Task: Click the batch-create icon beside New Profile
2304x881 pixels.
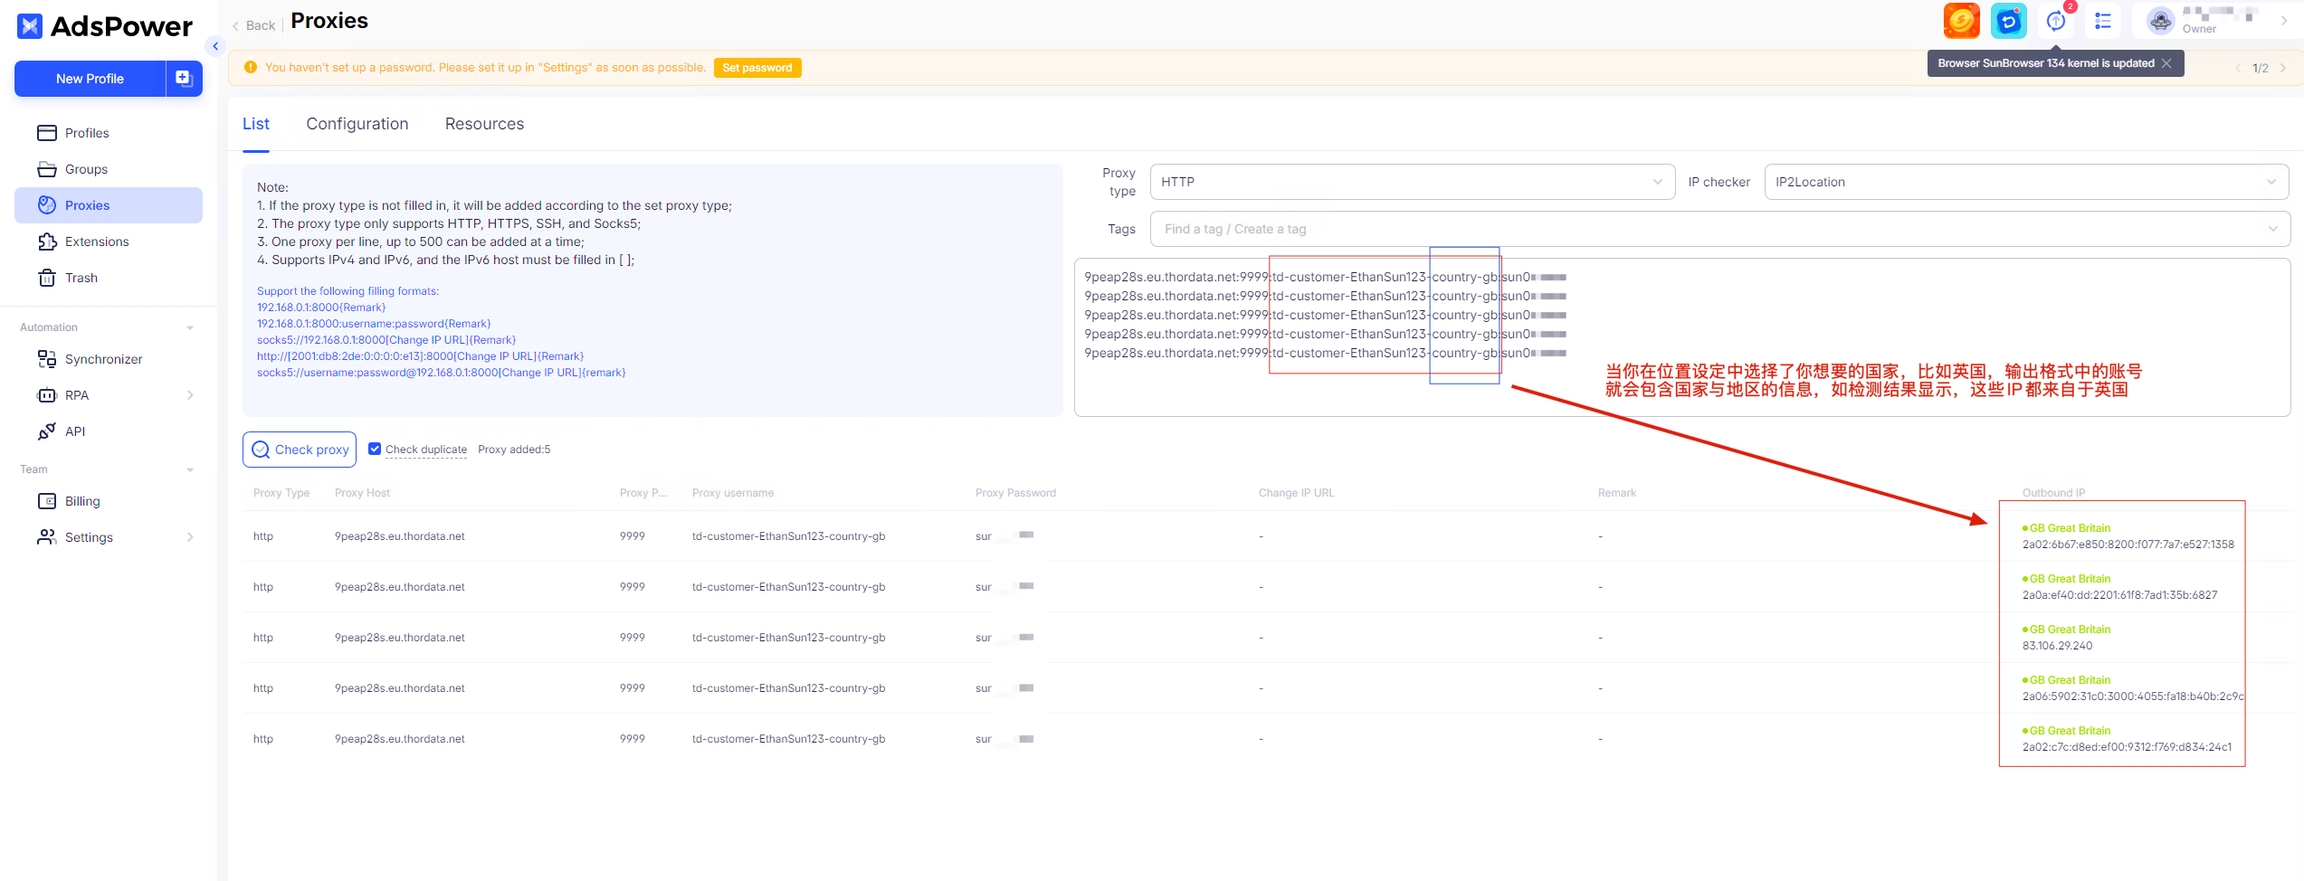Action: [184, 78]
